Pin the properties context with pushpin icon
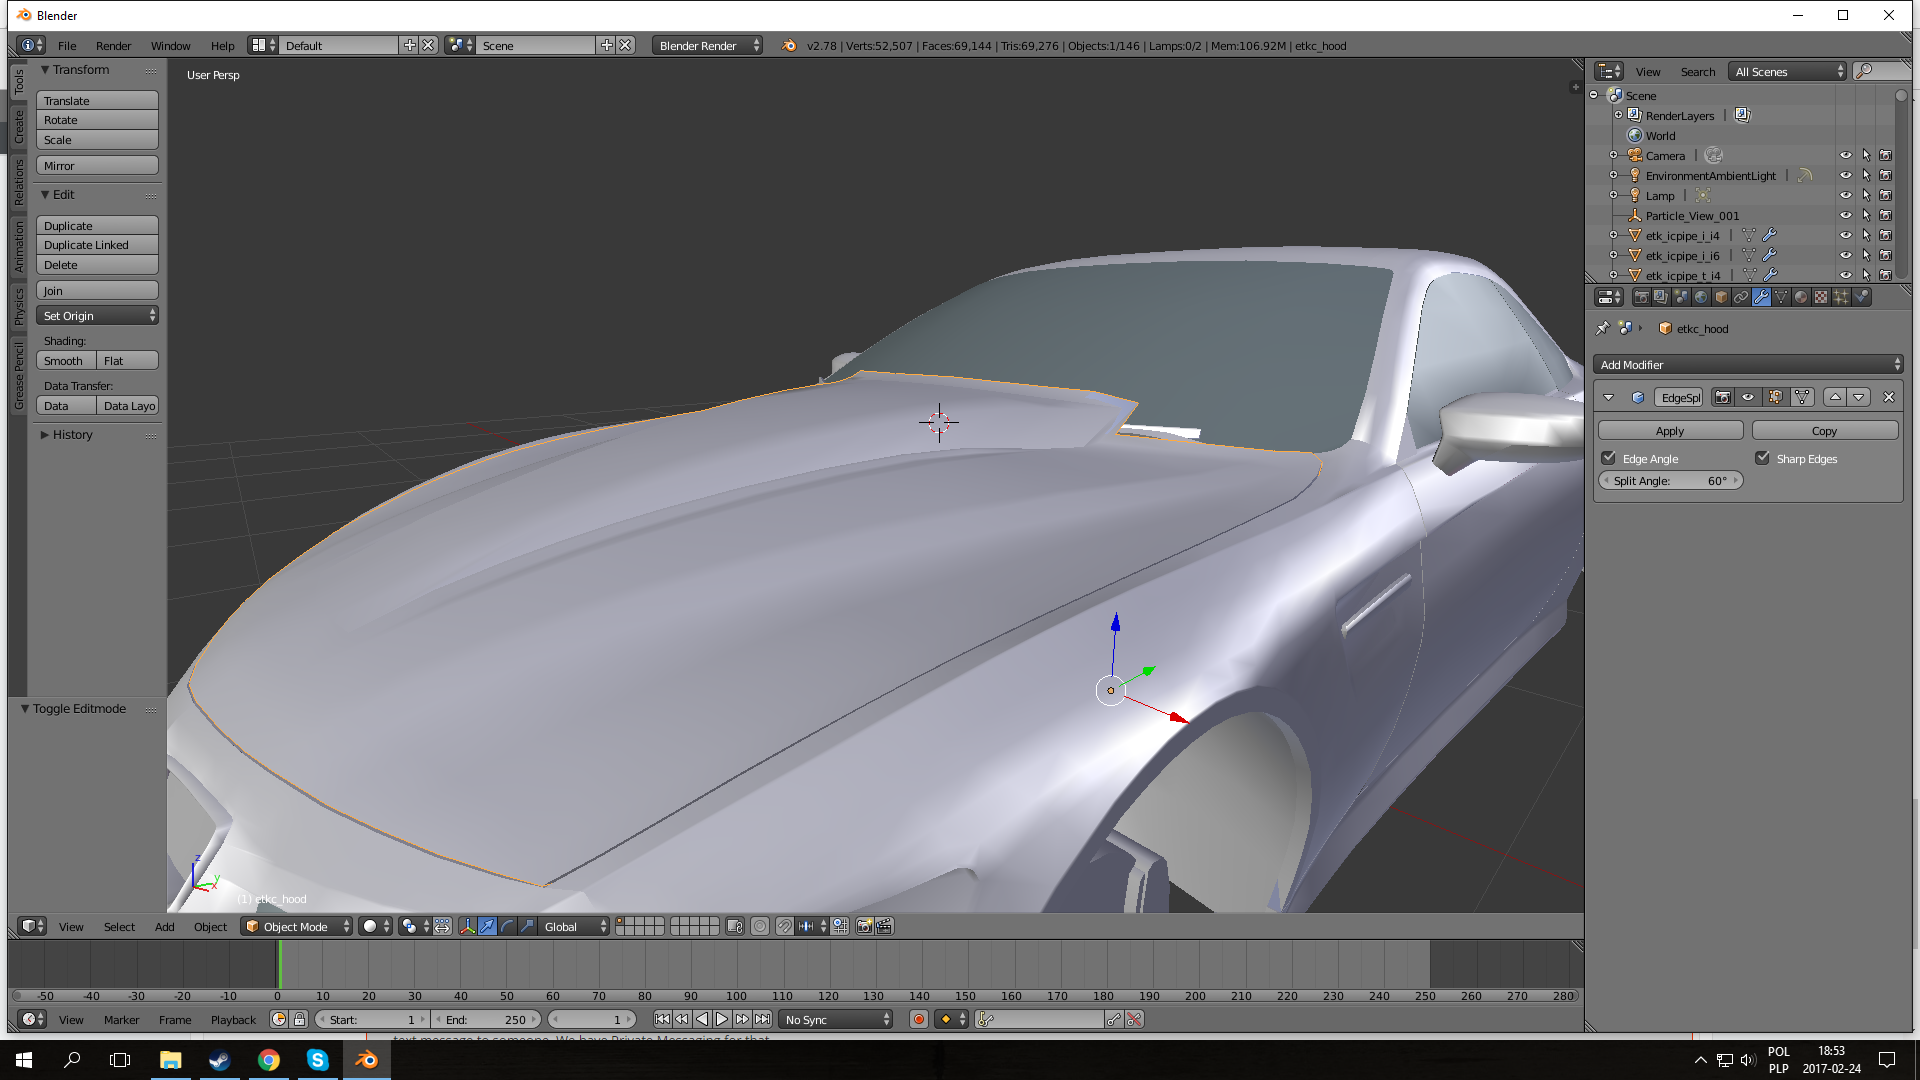Viewport: 1920px width, 1080px height. click(x=1603, y=328)
